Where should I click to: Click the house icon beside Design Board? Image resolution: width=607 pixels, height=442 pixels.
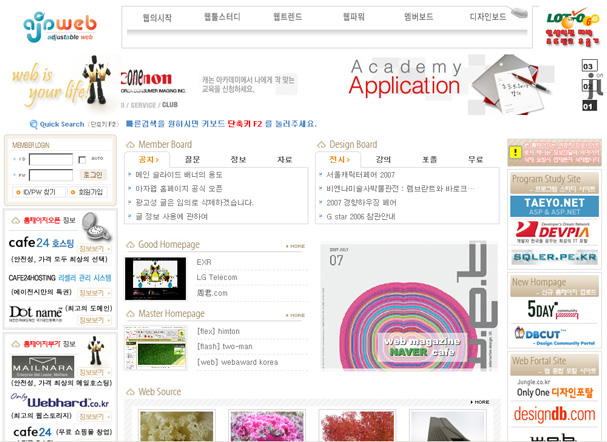321,145
